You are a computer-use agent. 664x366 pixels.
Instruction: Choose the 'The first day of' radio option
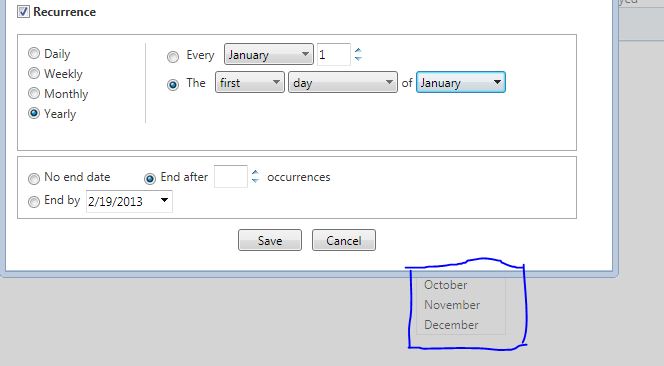click(173, 85)
